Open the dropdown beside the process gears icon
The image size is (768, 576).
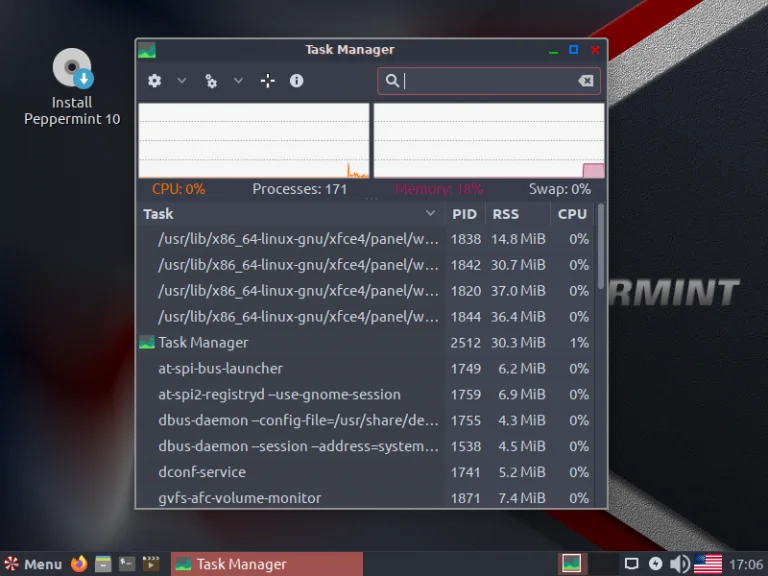[238, 81]
